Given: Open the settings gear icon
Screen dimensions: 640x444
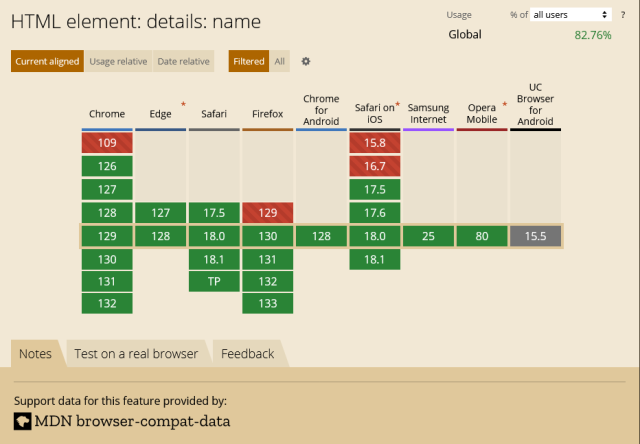Looking at the screenshot, I should click(x=306, y=61).
